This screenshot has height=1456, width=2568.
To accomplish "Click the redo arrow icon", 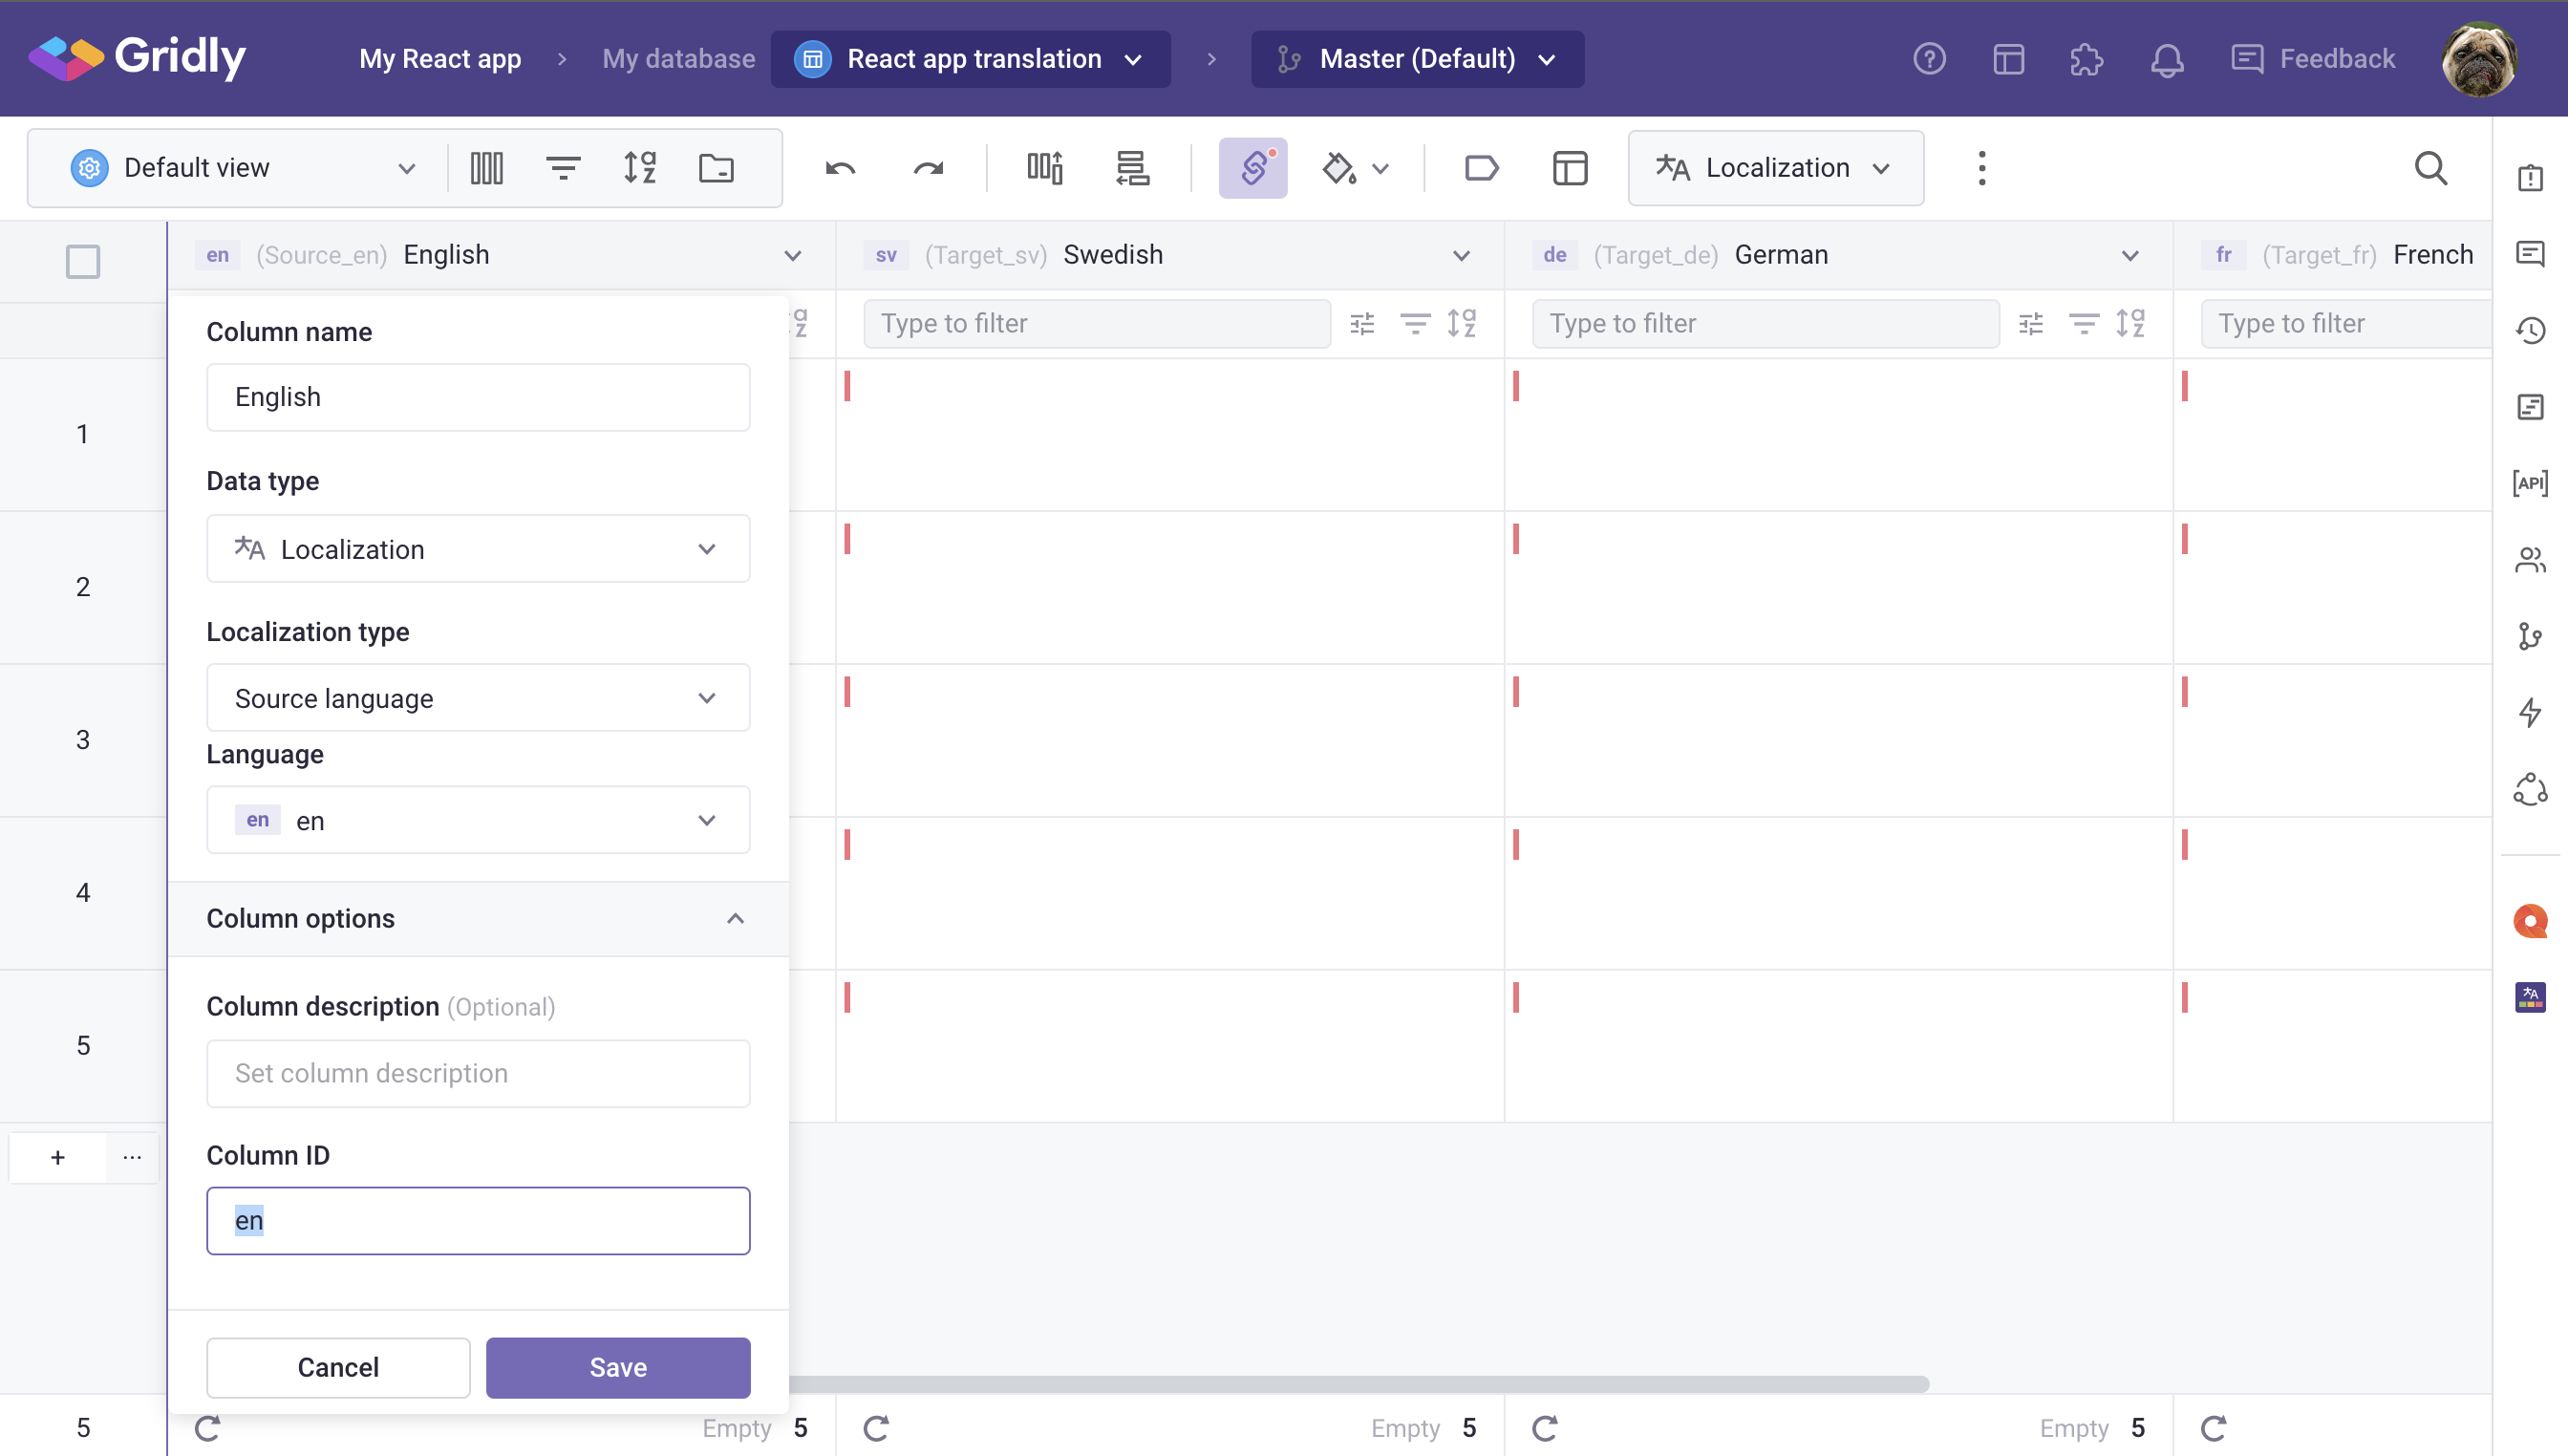I will (x=928, y=168).
